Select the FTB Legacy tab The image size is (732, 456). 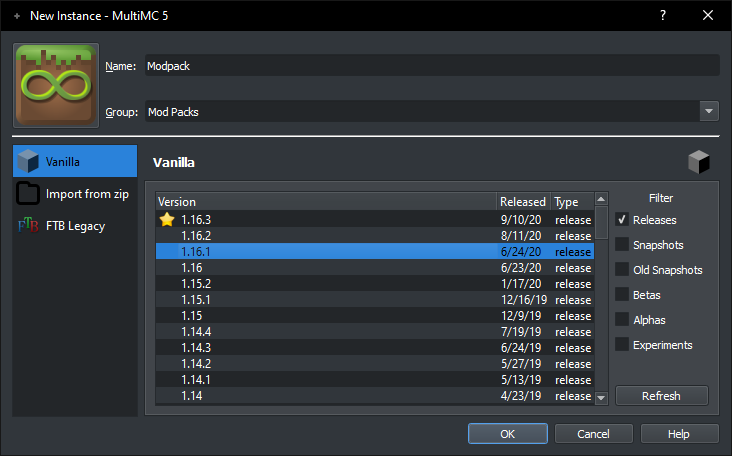coord(75,225)
